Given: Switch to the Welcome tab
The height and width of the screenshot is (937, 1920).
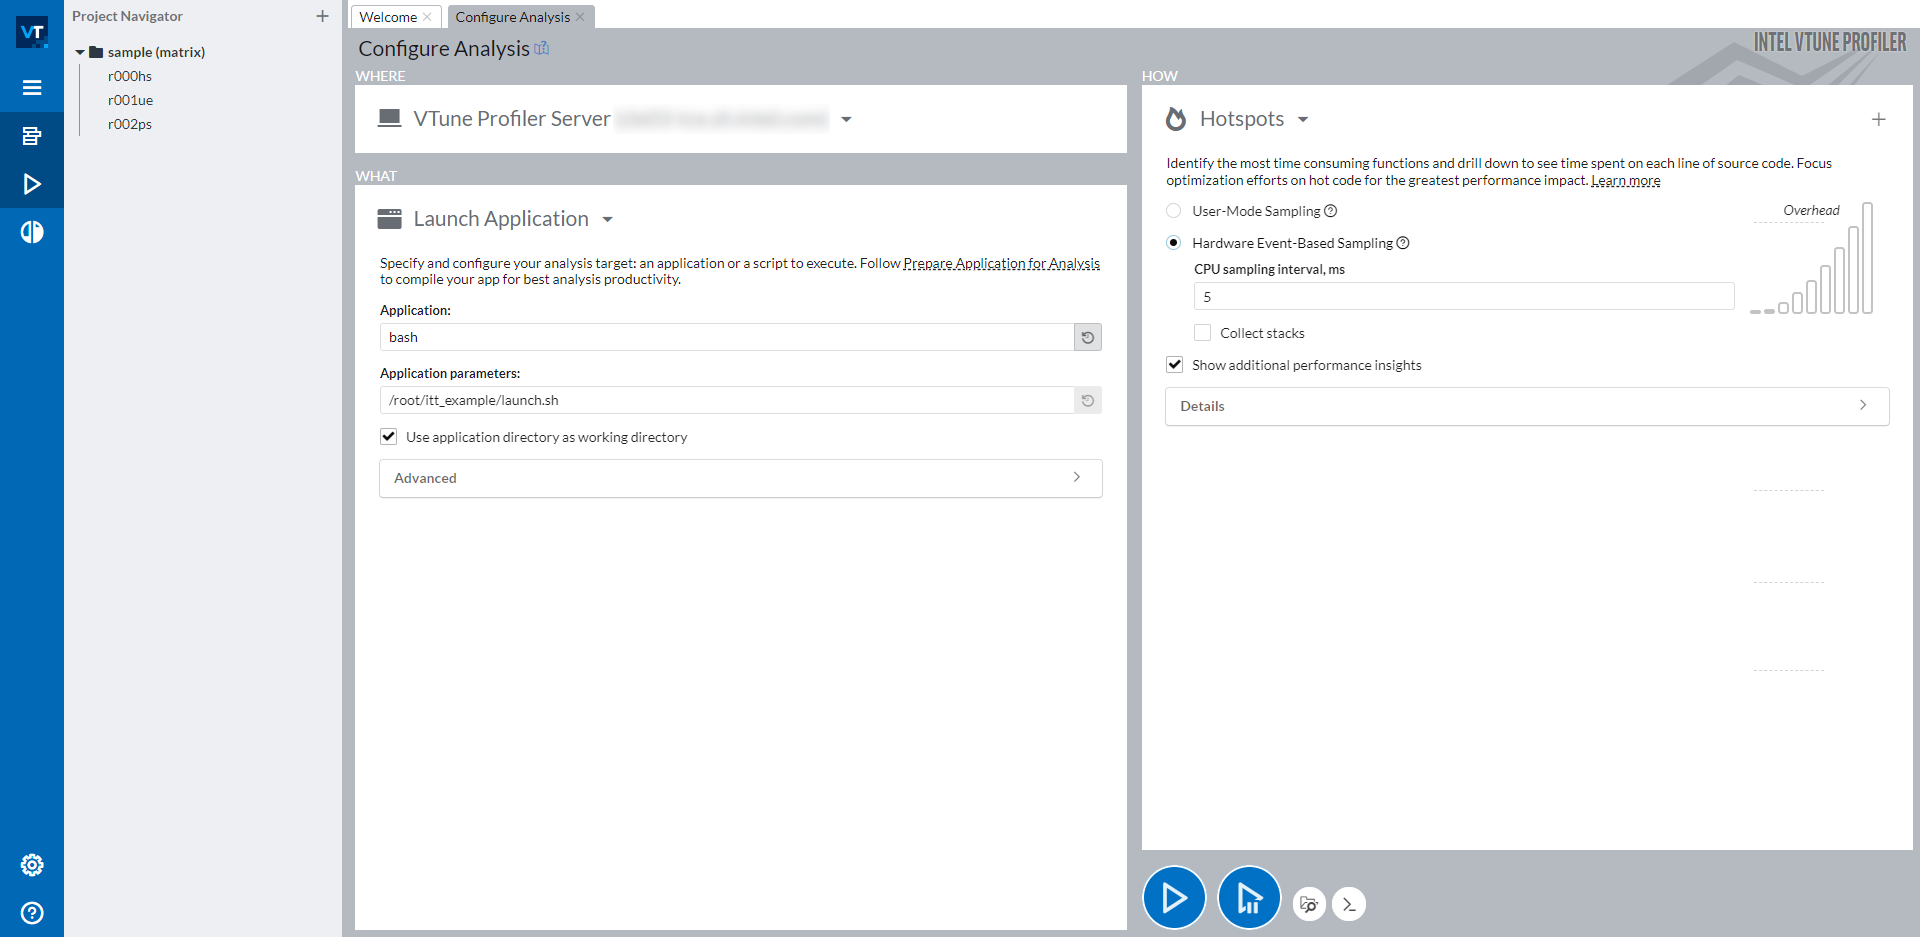Looking at the screenshot, I should pos(388,17).
